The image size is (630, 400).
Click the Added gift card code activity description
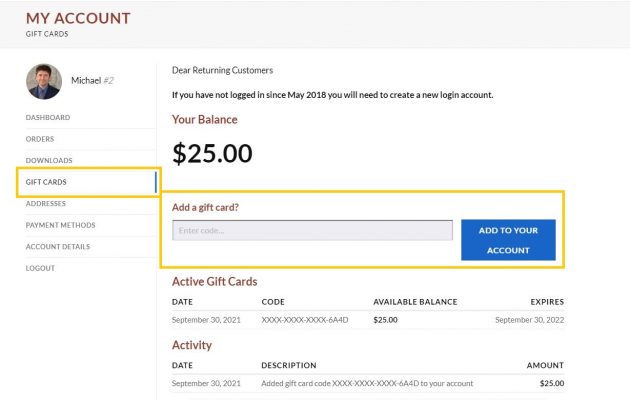click(367, 384)
